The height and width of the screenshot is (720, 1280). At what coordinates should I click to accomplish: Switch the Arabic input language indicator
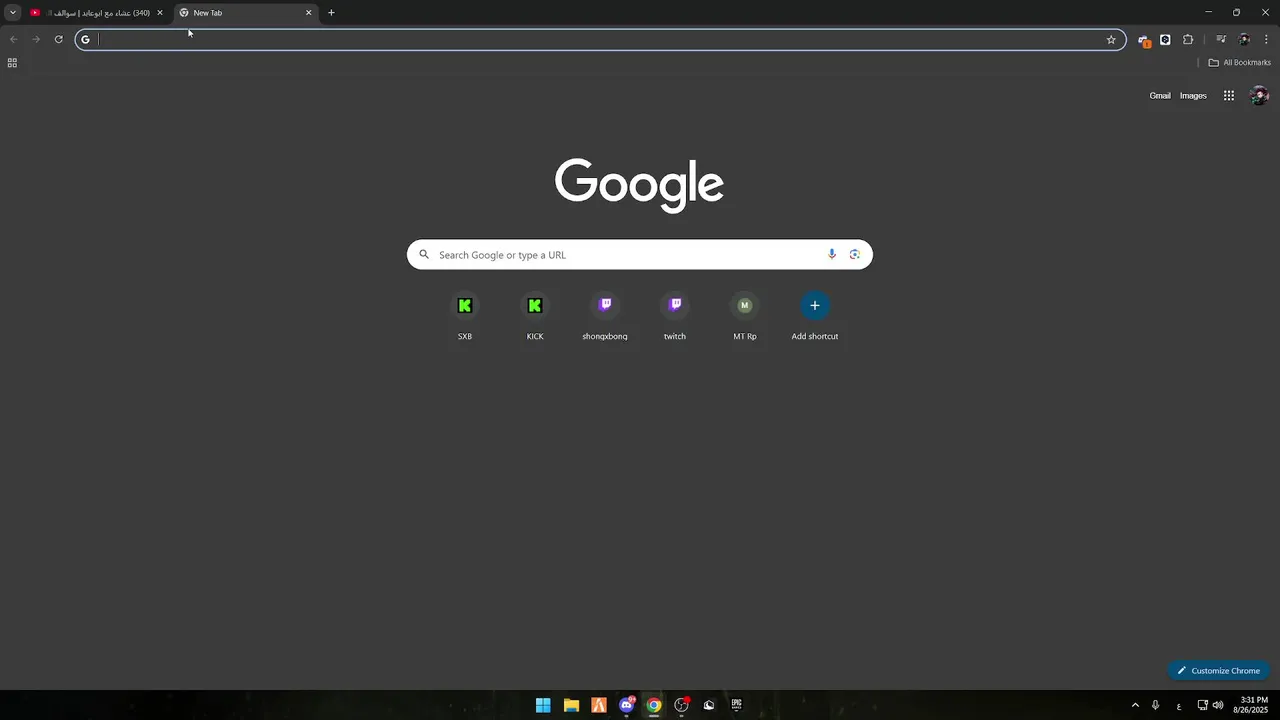coord(1179,705)
